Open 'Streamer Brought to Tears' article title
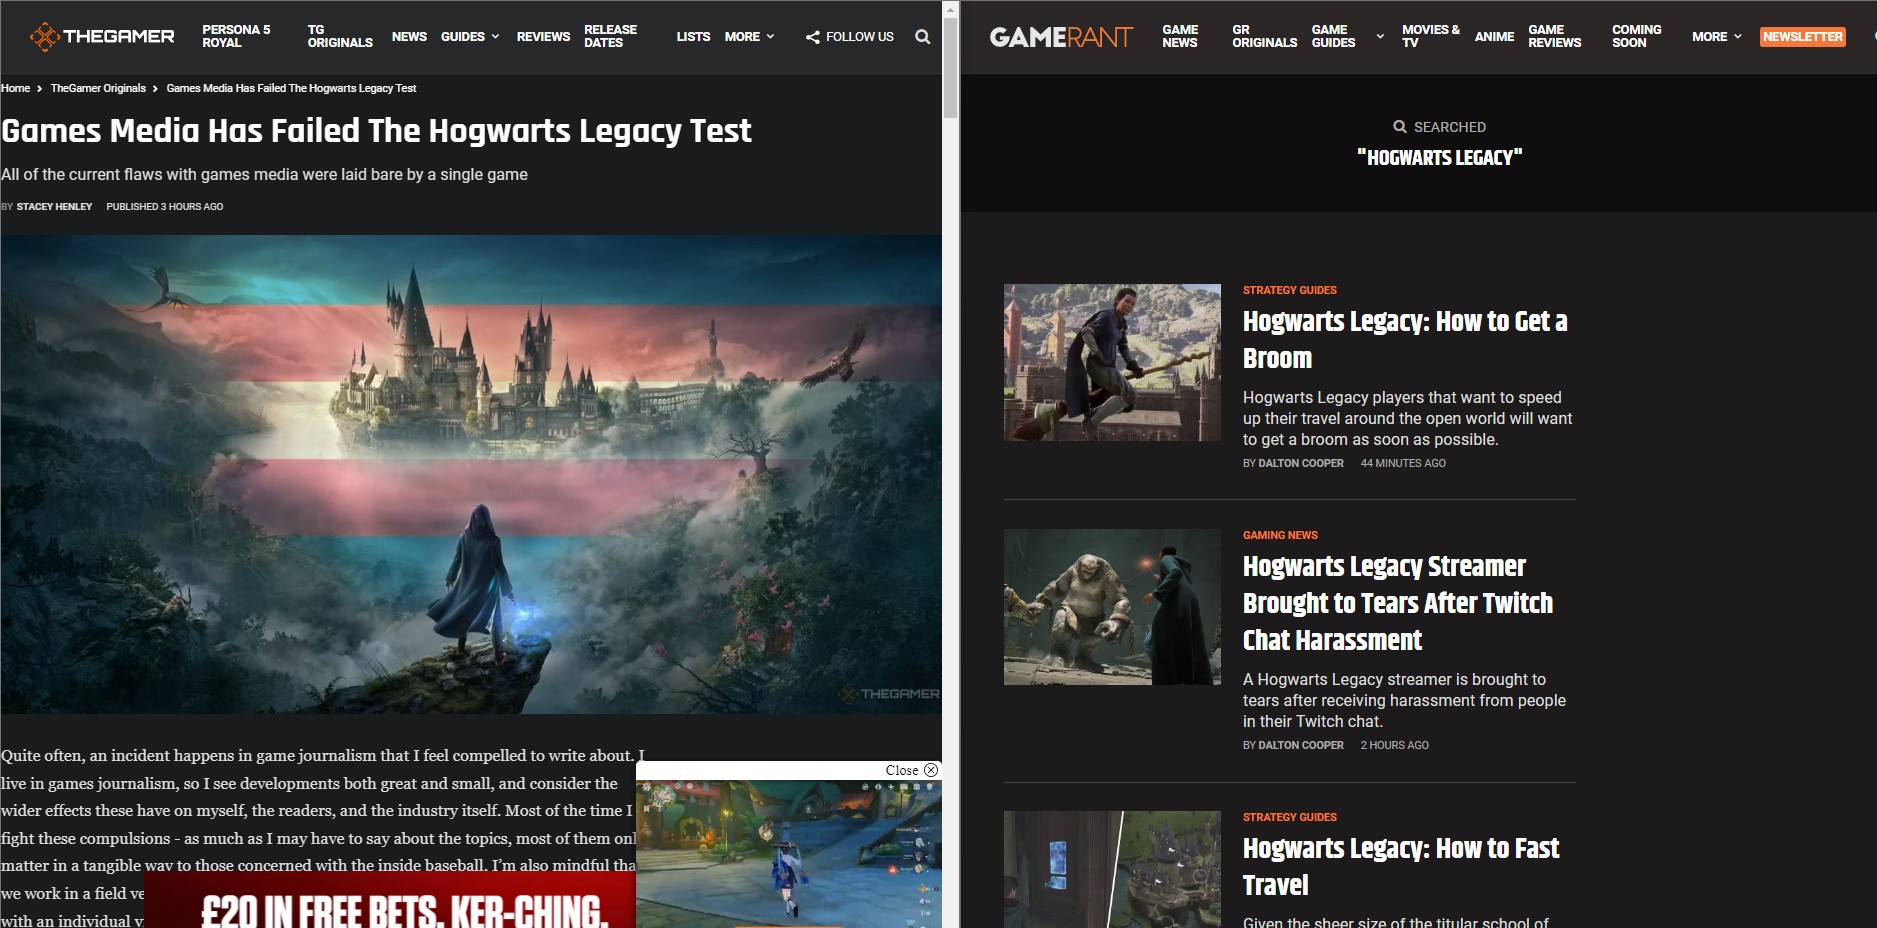This screenshot has height=928, width=1877. pos(1398,603)
